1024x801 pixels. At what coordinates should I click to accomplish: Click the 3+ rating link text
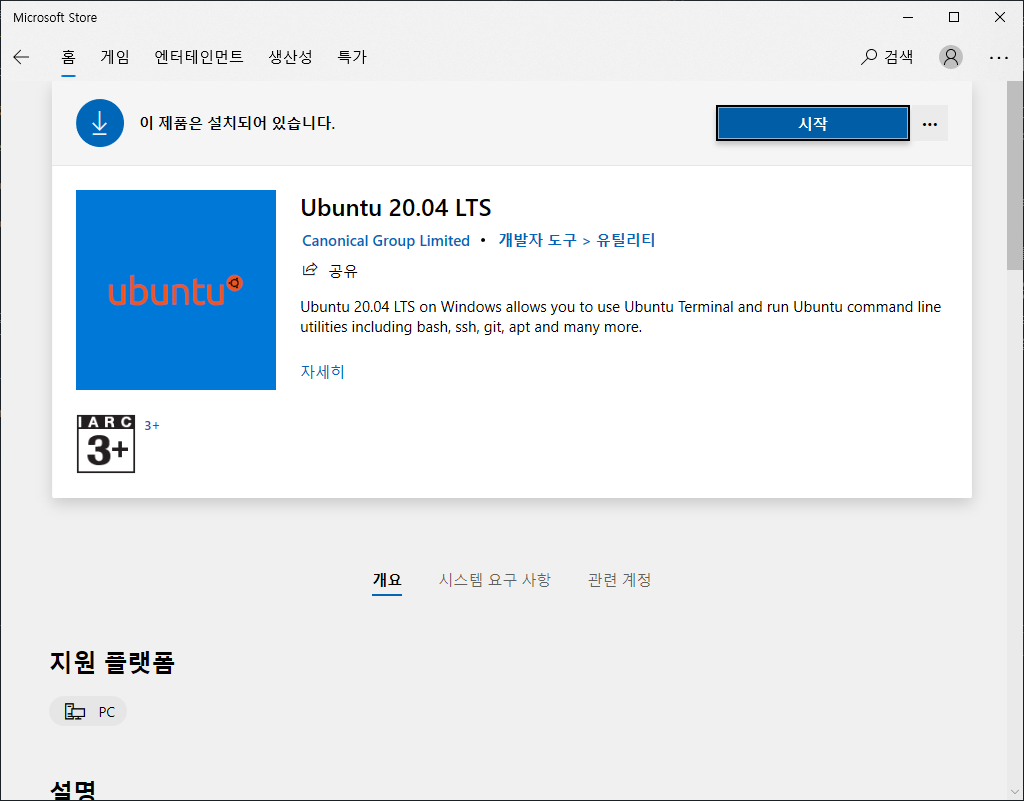point(152,426)
